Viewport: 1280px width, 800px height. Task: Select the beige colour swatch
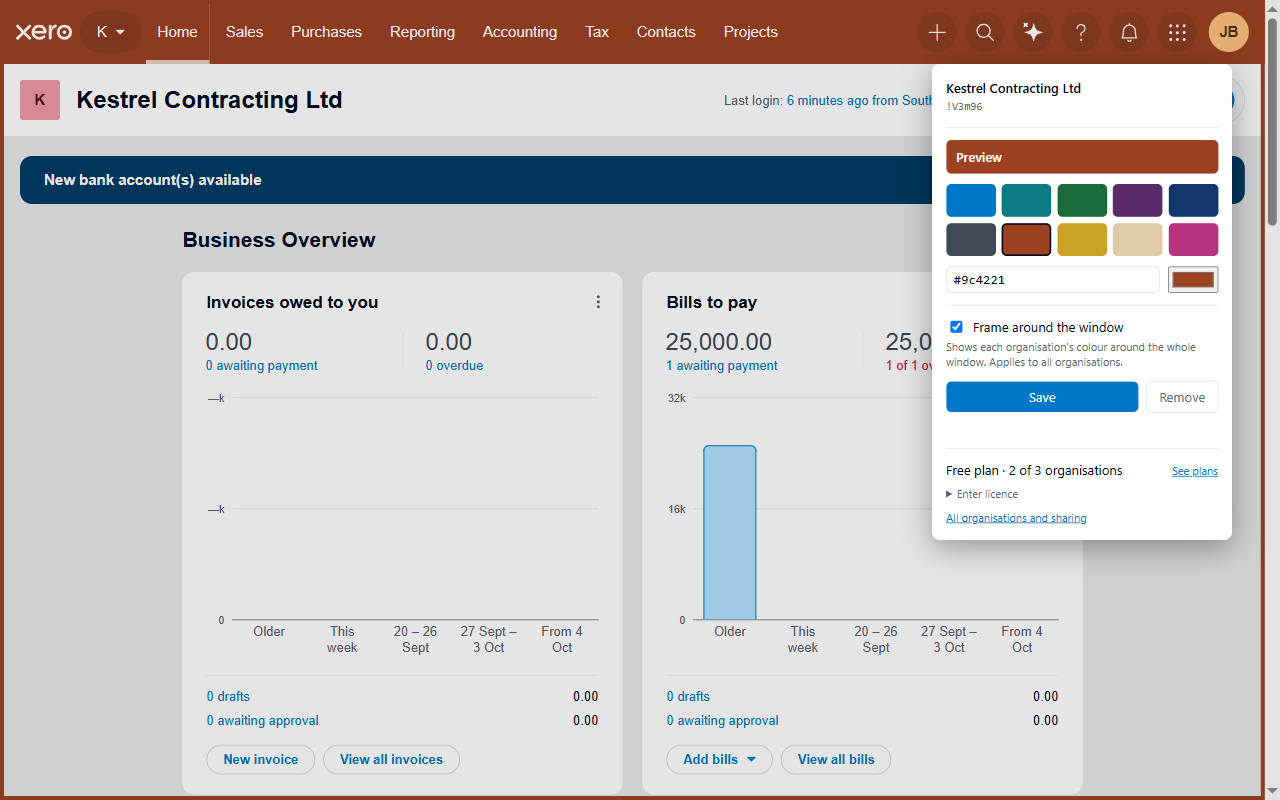[x=1137, y=240]
